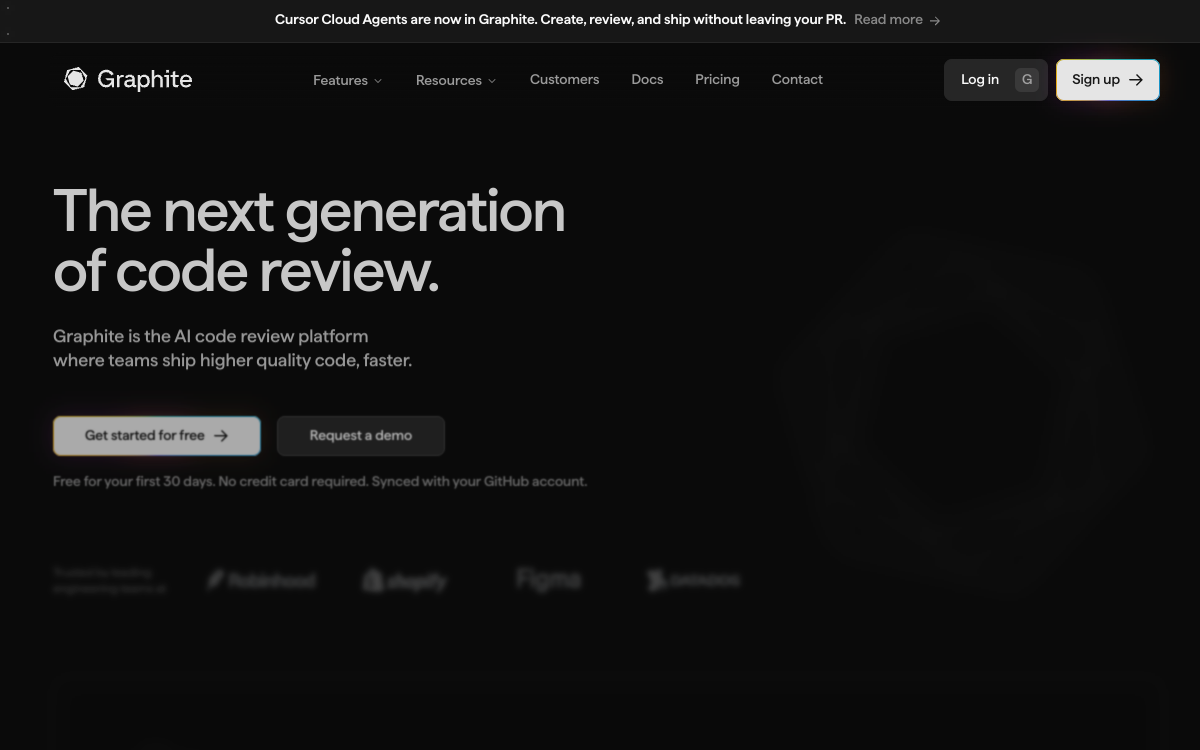This screenshot has height=750, width=1200.
Task: Click 'Graphite is the AI code review platform'
Action: point(211,336)
